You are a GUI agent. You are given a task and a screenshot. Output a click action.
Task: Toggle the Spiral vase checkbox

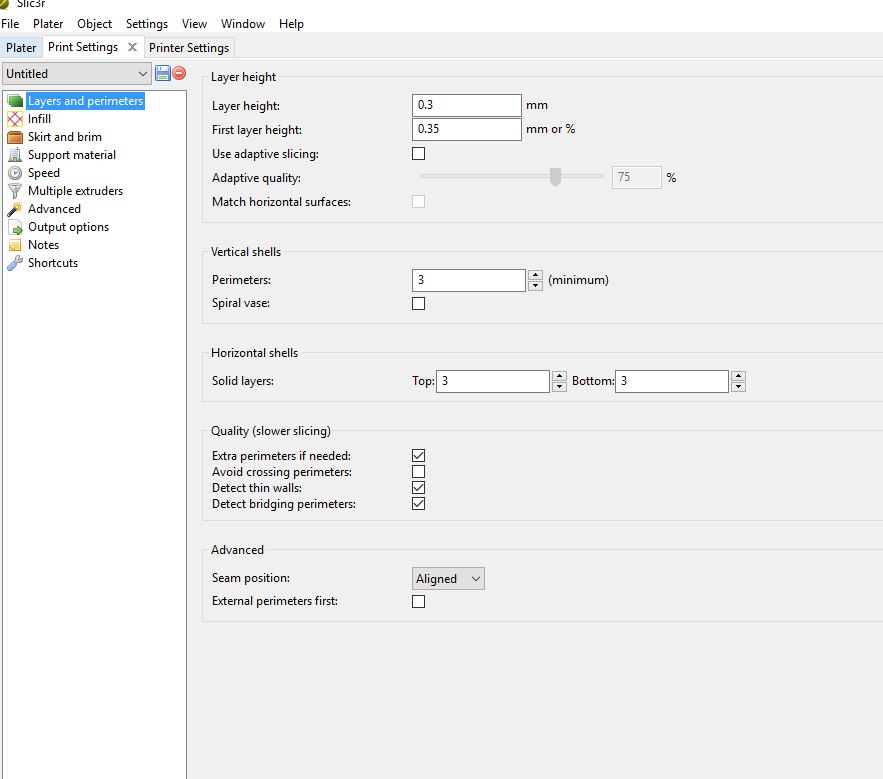click(418, 303)
